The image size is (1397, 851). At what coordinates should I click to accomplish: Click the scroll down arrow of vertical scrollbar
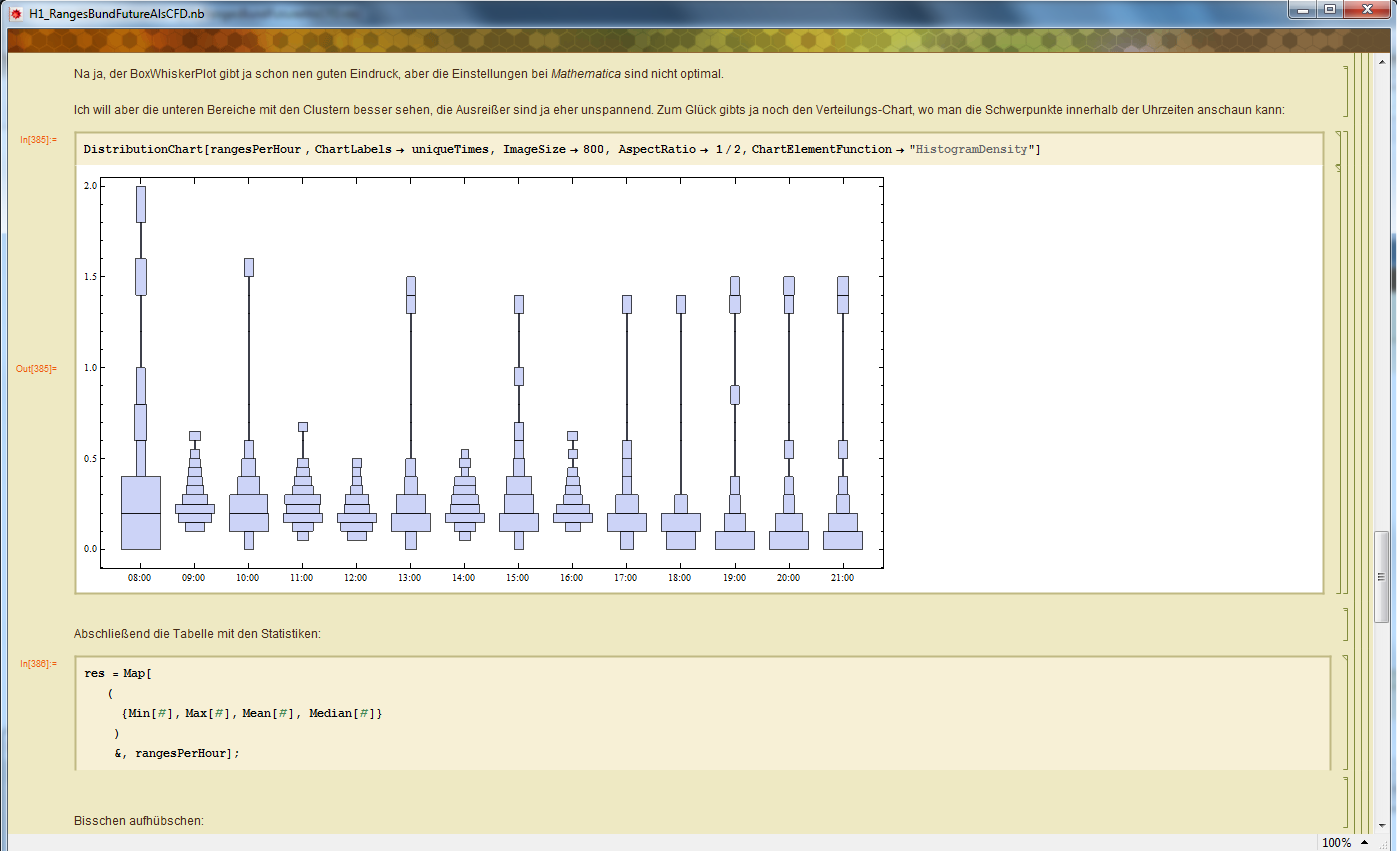click(1382, 824)
